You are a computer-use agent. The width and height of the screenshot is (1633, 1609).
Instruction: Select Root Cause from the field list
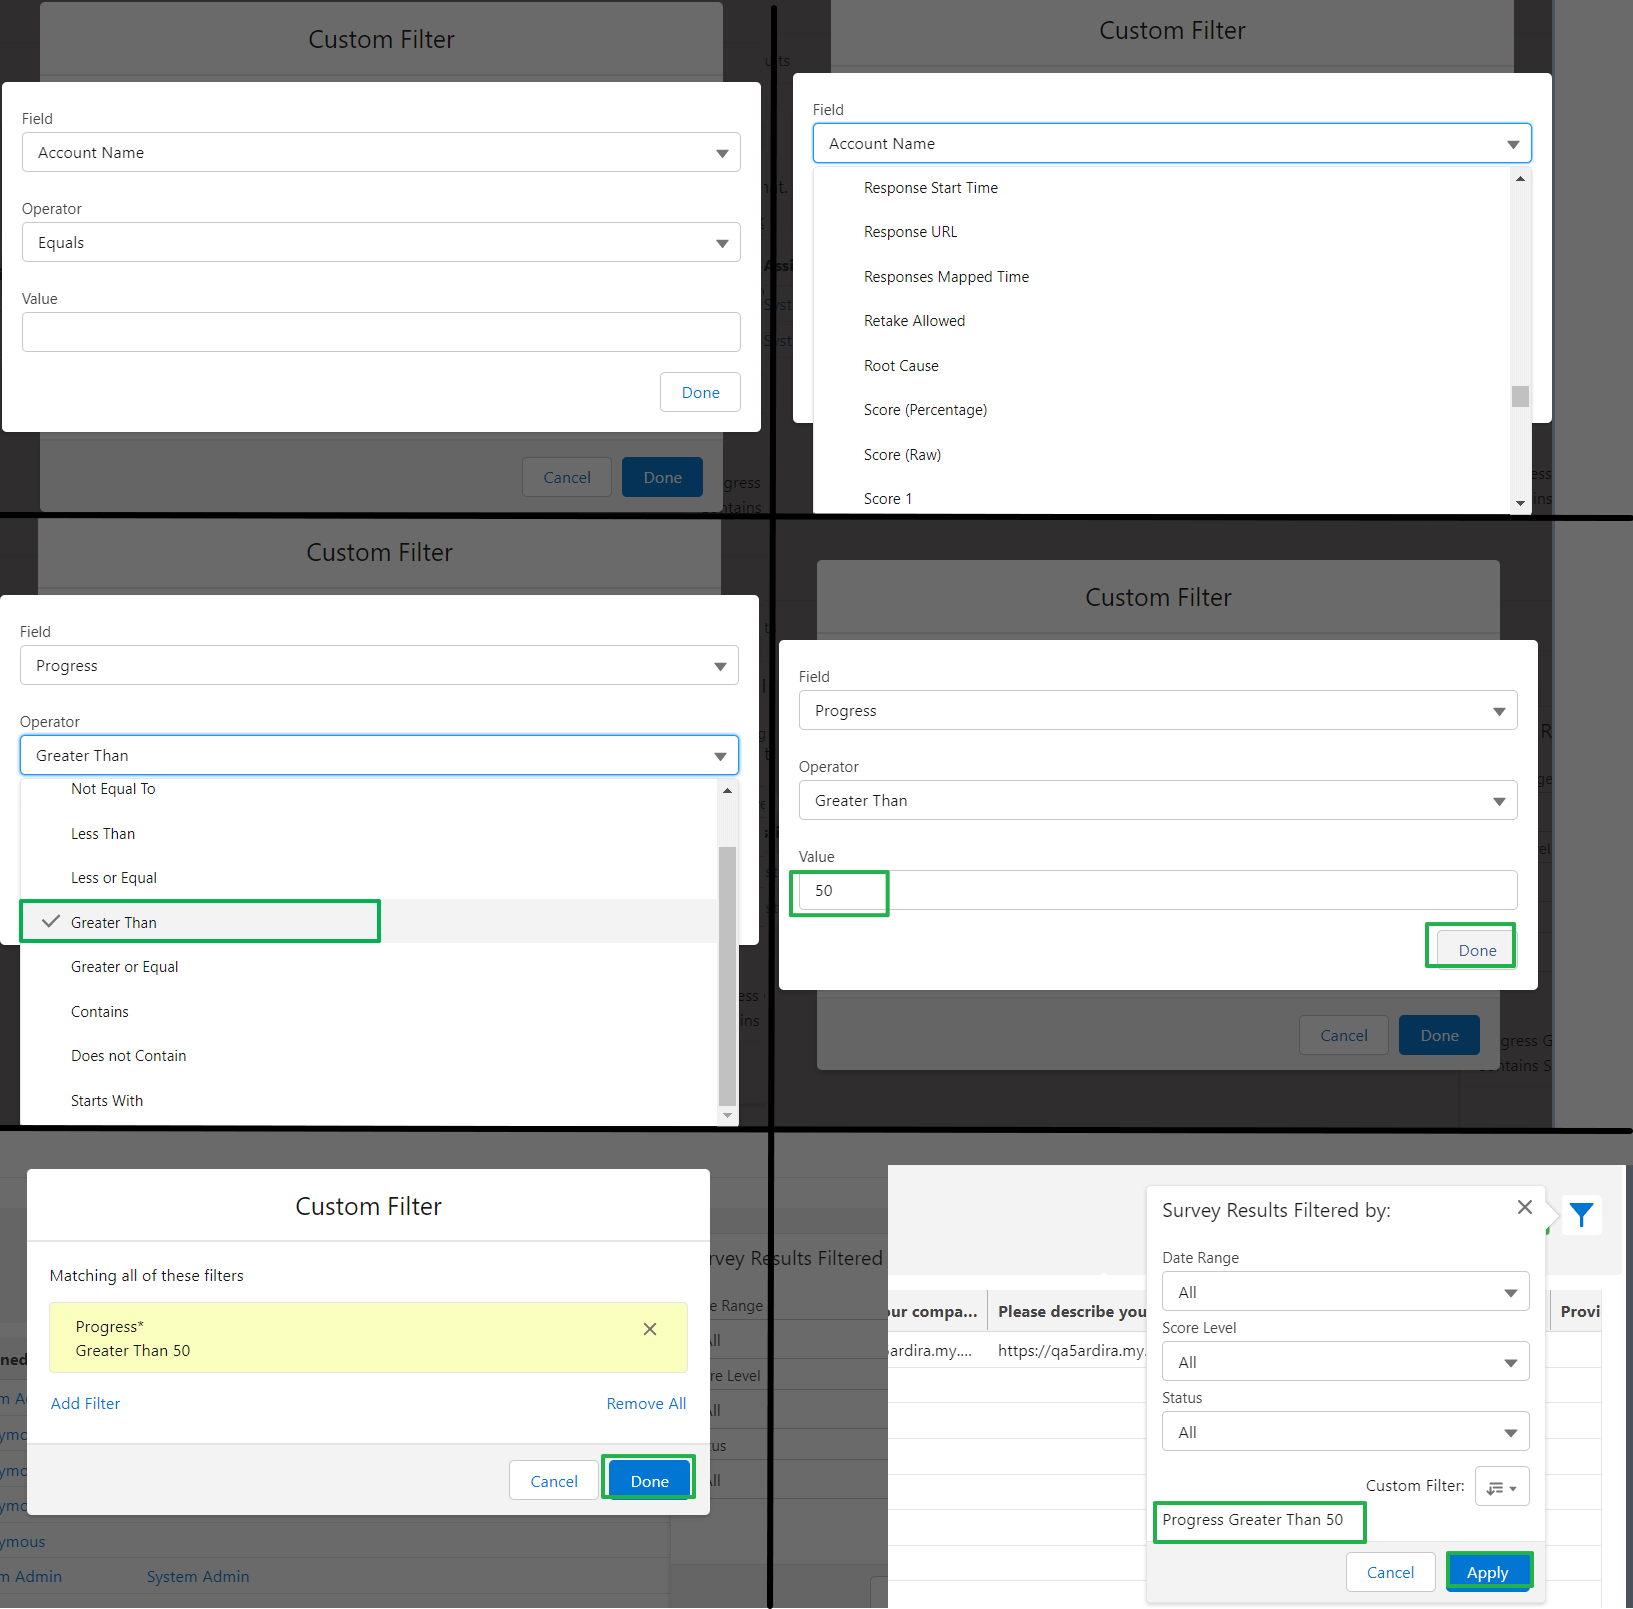point(900,365)
